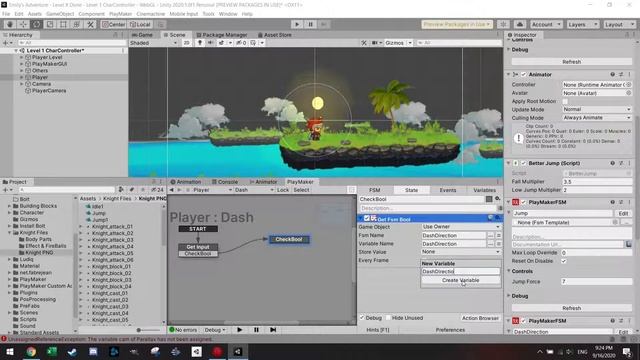Click PlayMaker editor play button
Screen dimensions: 640x360
240,330
